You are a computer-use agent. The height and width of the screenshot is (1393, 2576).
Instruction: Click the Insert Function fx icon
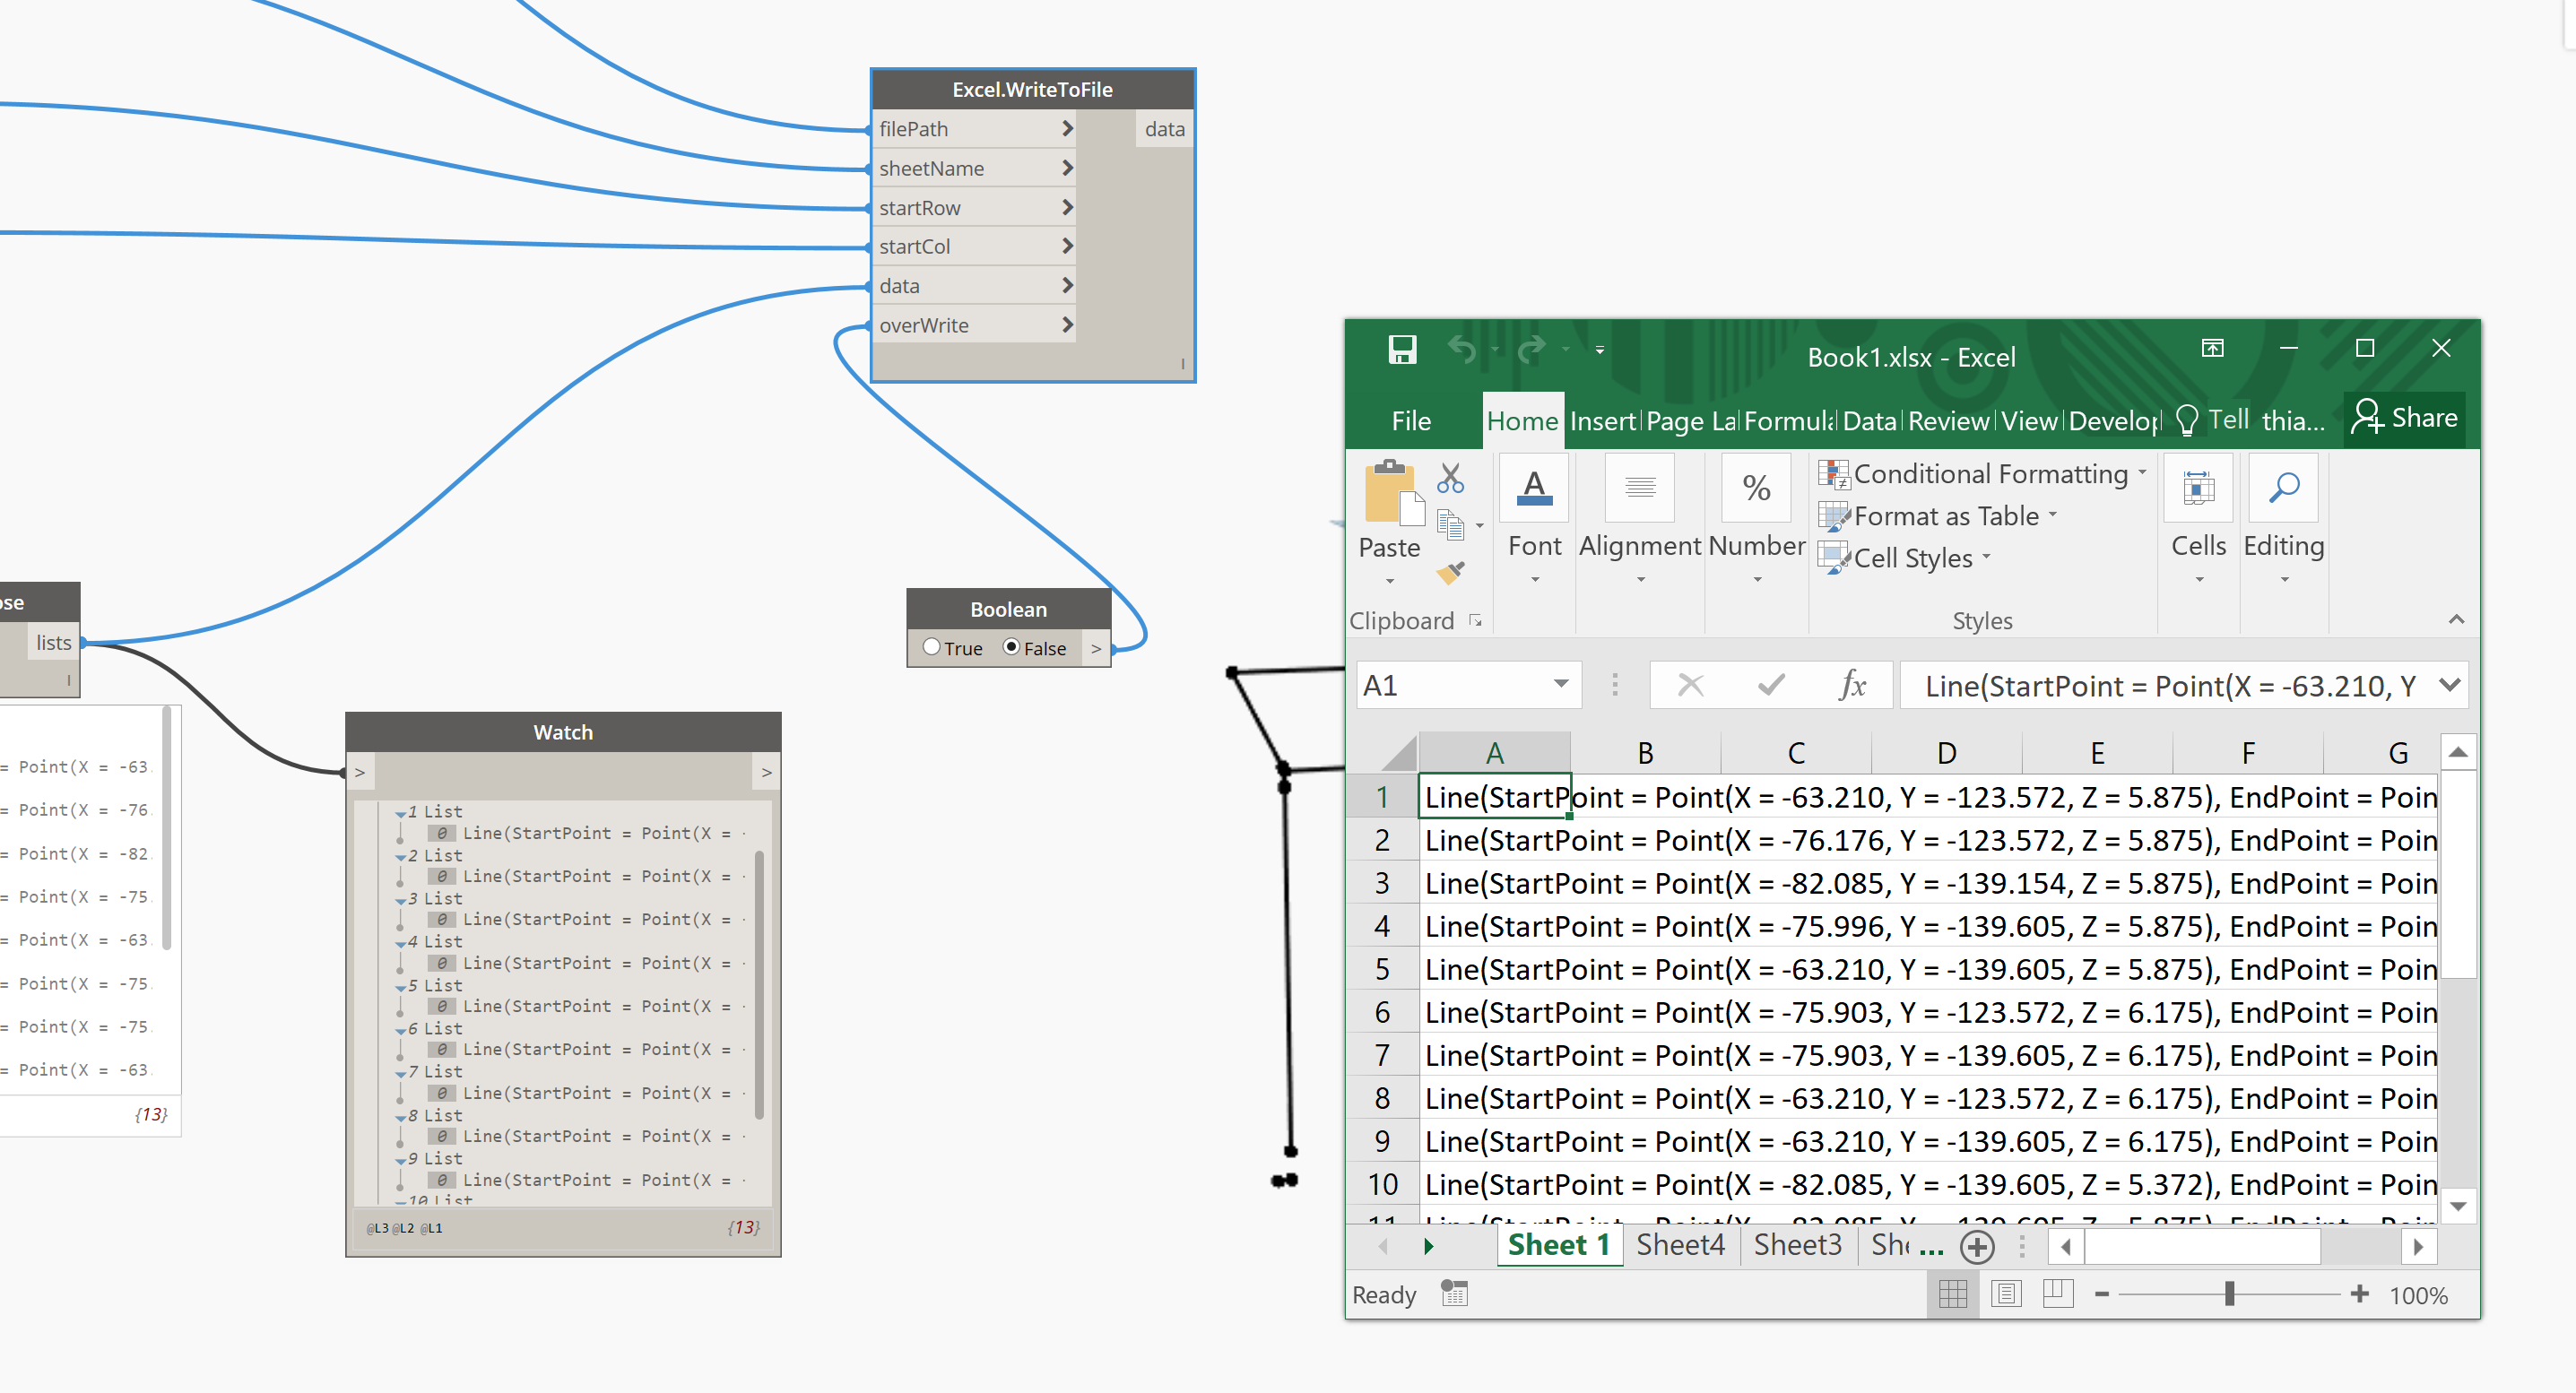coord(1852,685)
